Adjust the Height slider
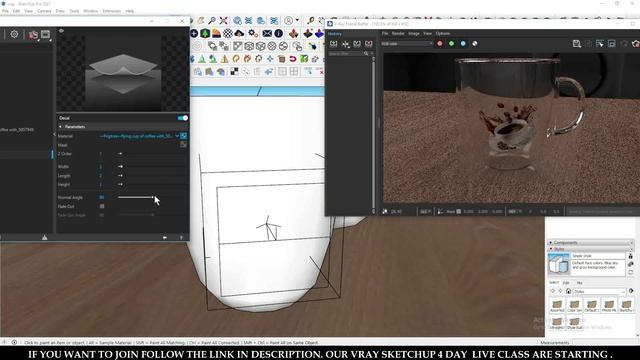 (120, 184)
